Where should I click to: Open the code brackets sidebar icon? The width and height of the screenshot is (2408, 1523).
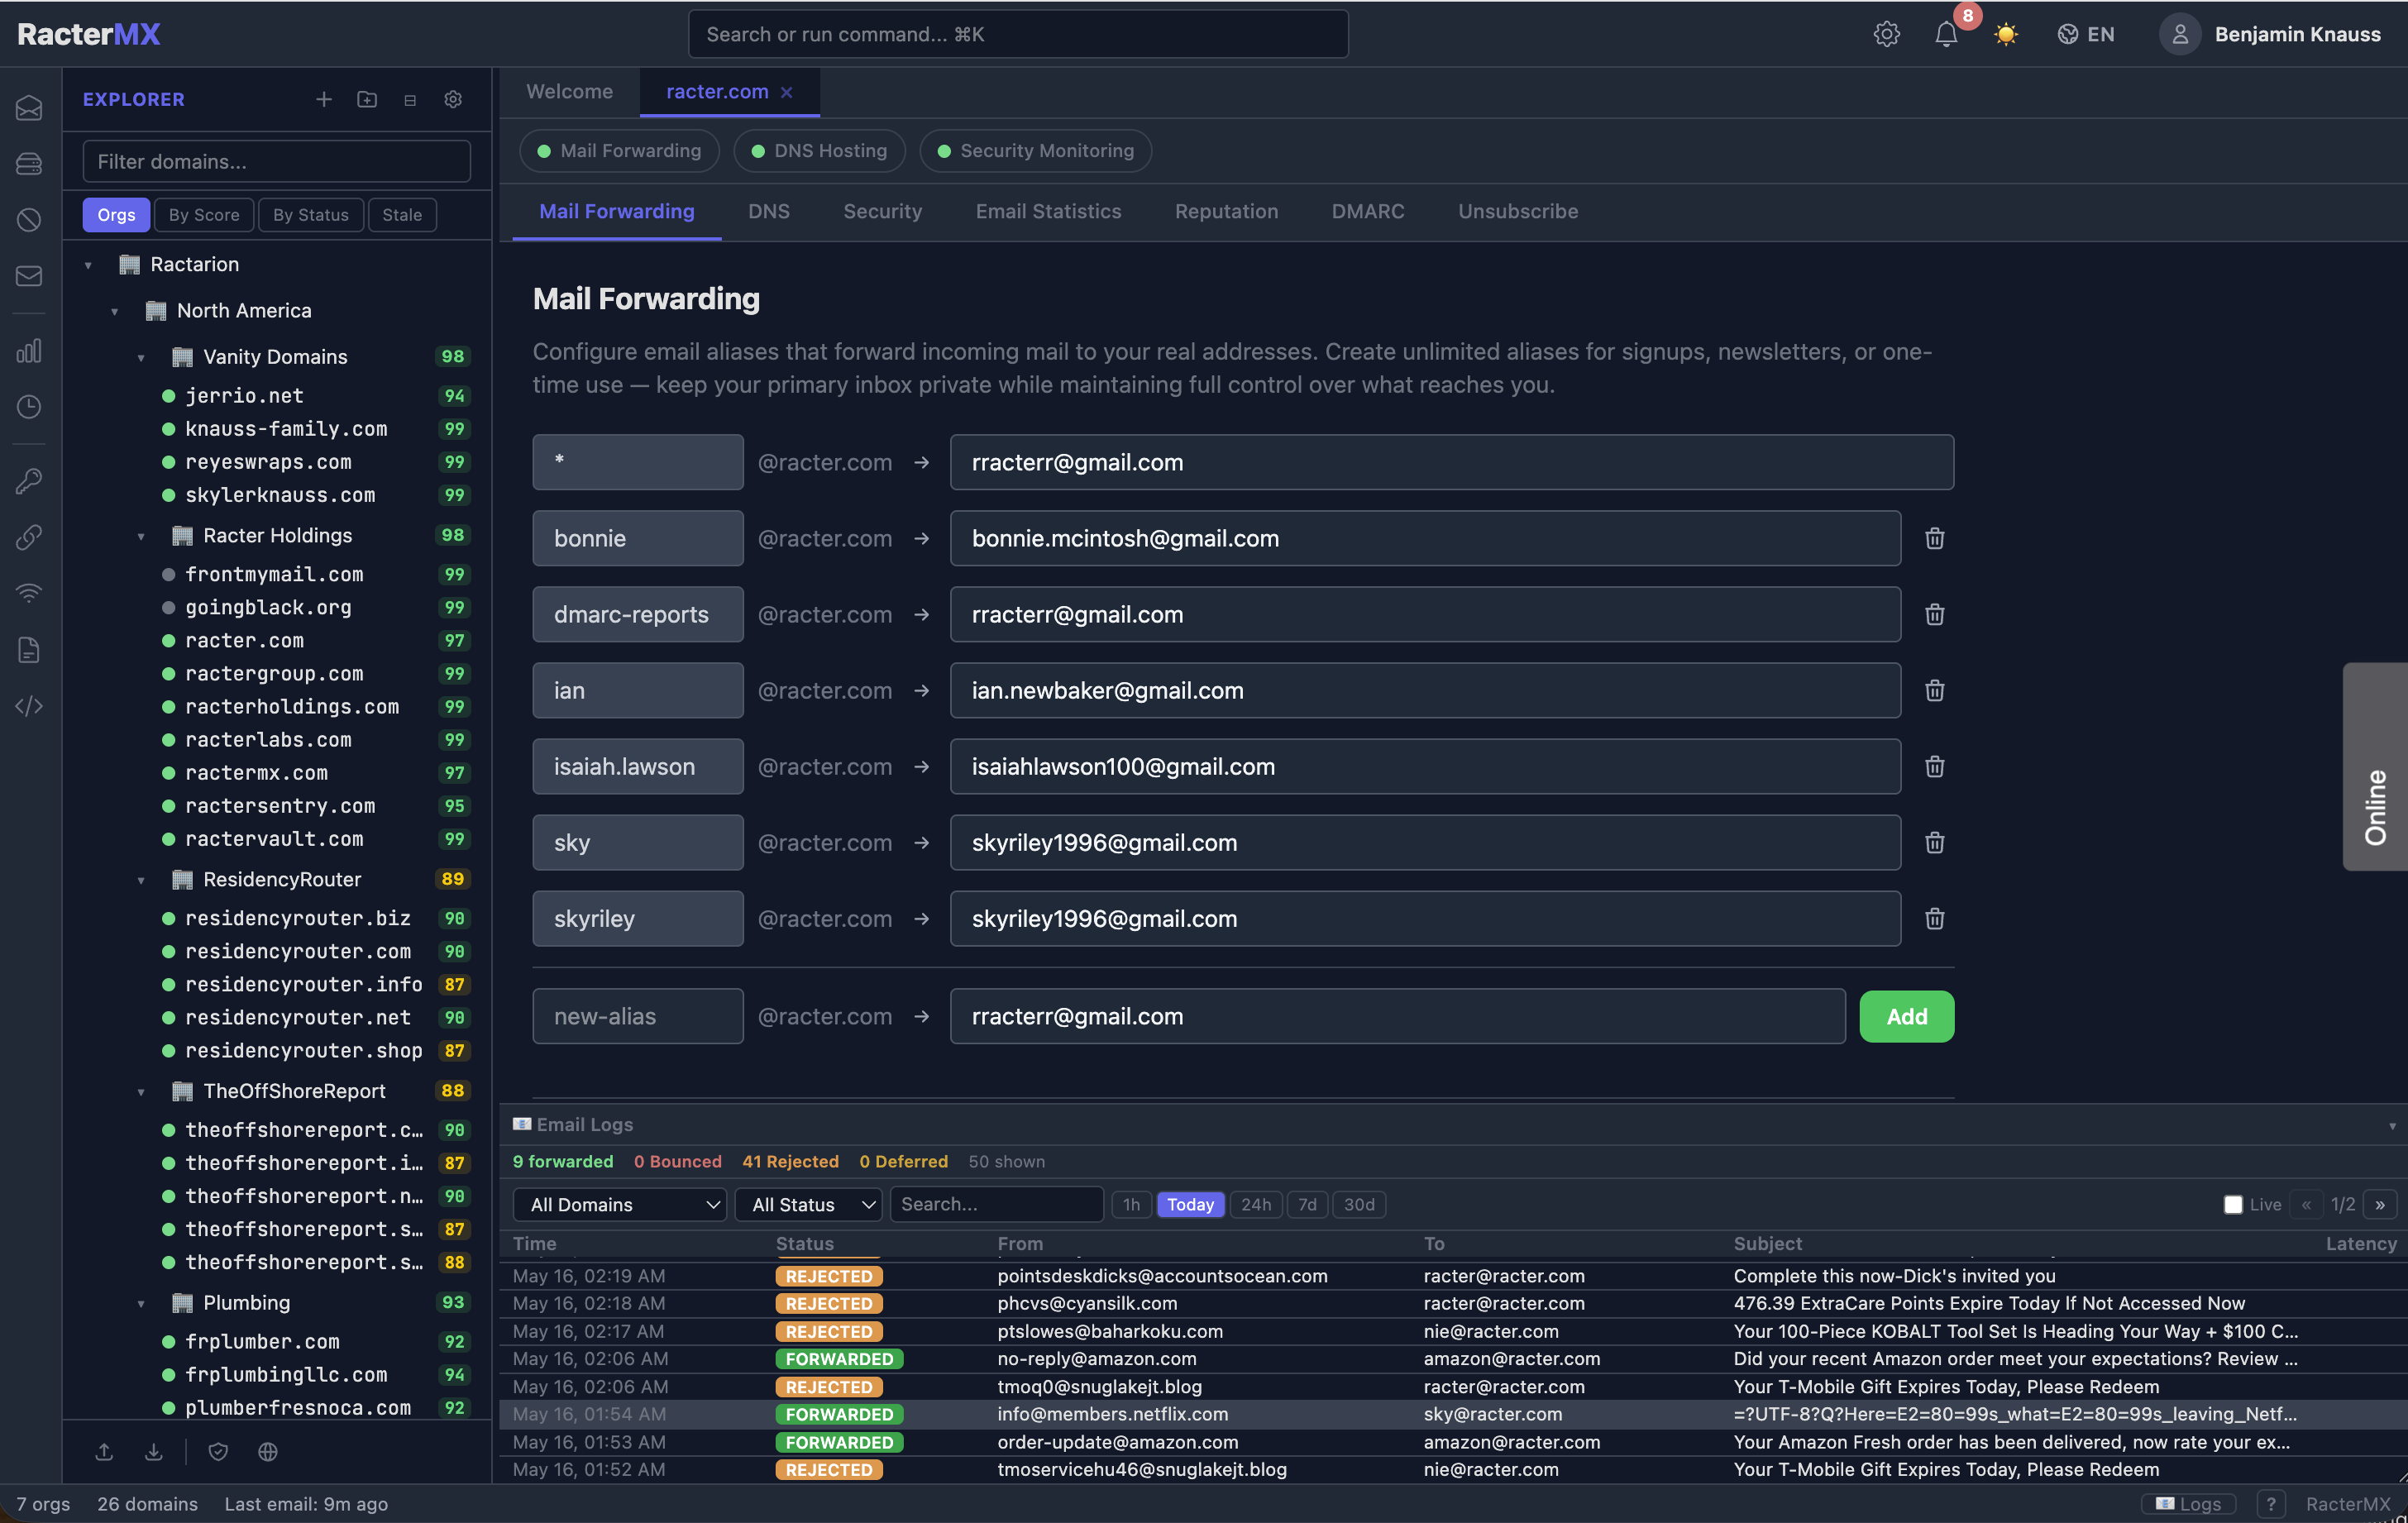coord(29,706)
